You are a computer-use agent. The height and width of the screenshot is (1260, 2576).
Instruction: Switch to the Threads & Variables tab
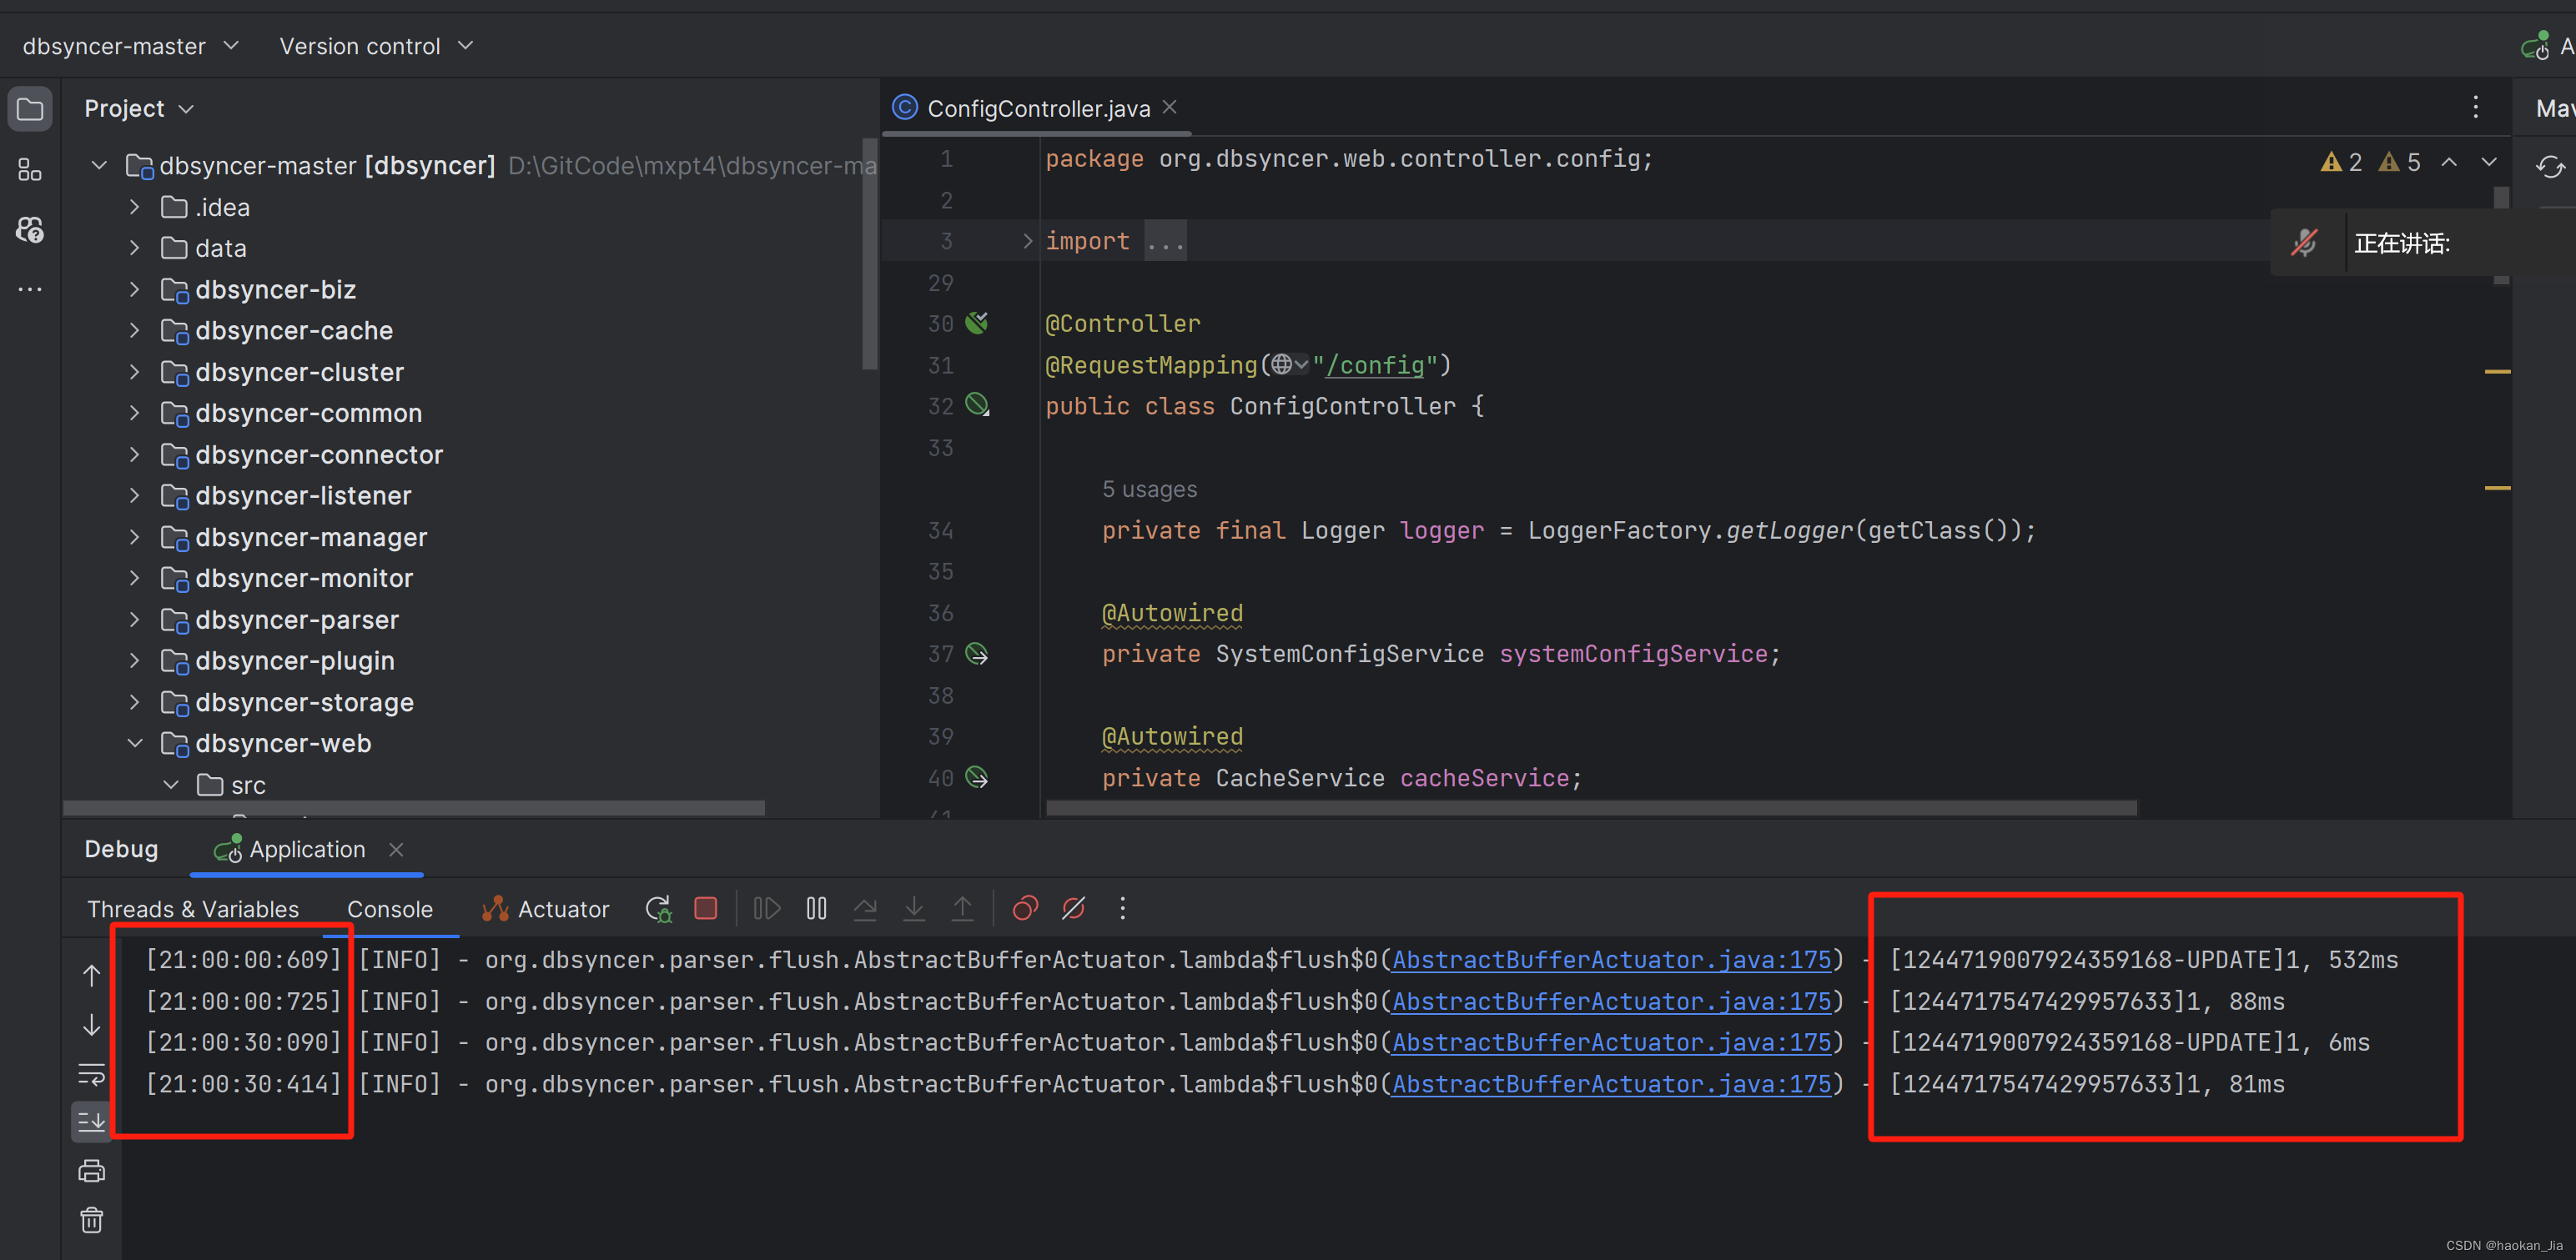point(192,908)
